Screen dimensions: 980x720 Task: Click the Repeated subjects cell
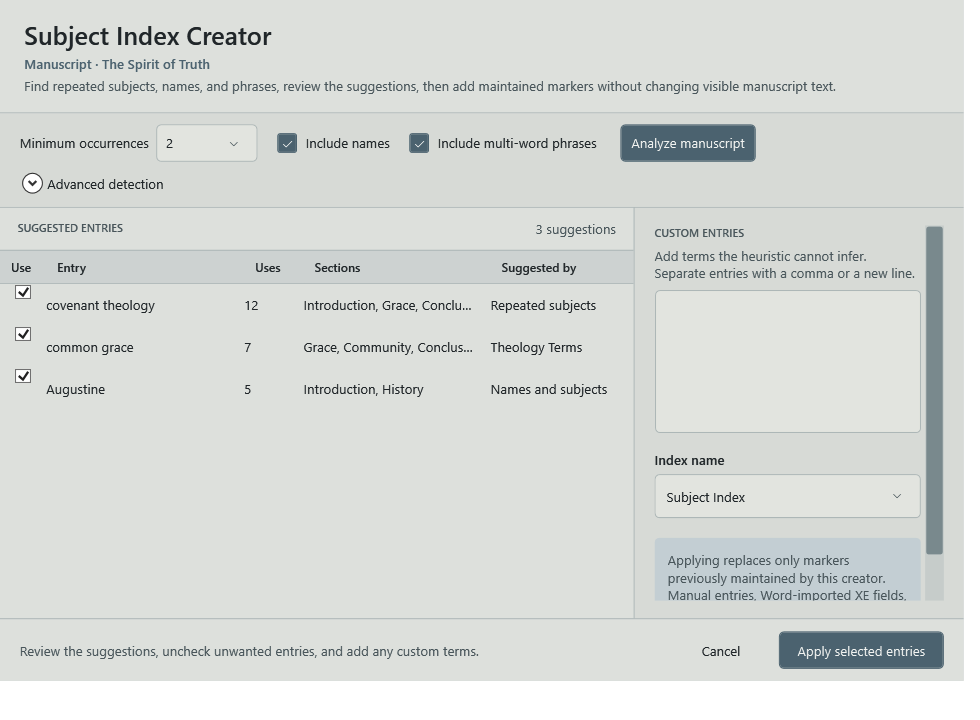coord(543,306)
